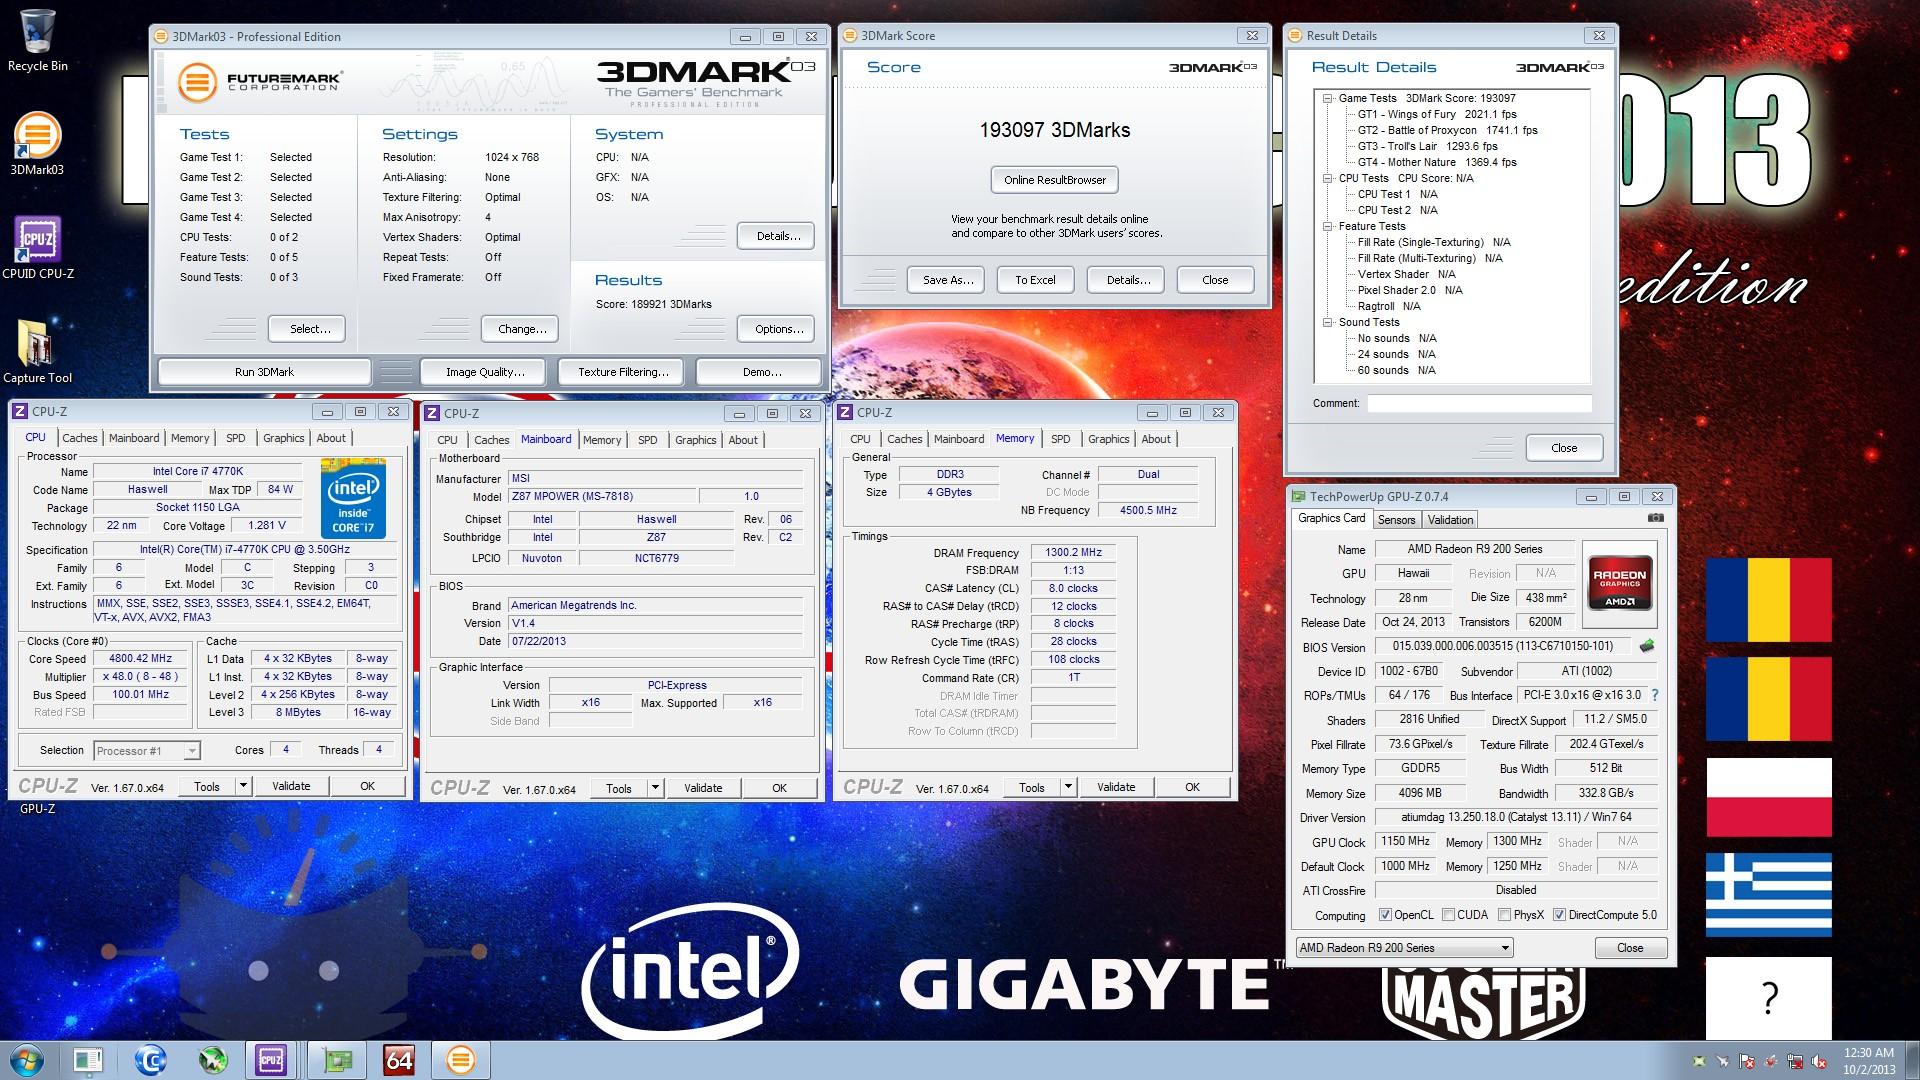Click Close button in Result Details window
The image size is (1920, 1080).
(x=1564, y=448)
